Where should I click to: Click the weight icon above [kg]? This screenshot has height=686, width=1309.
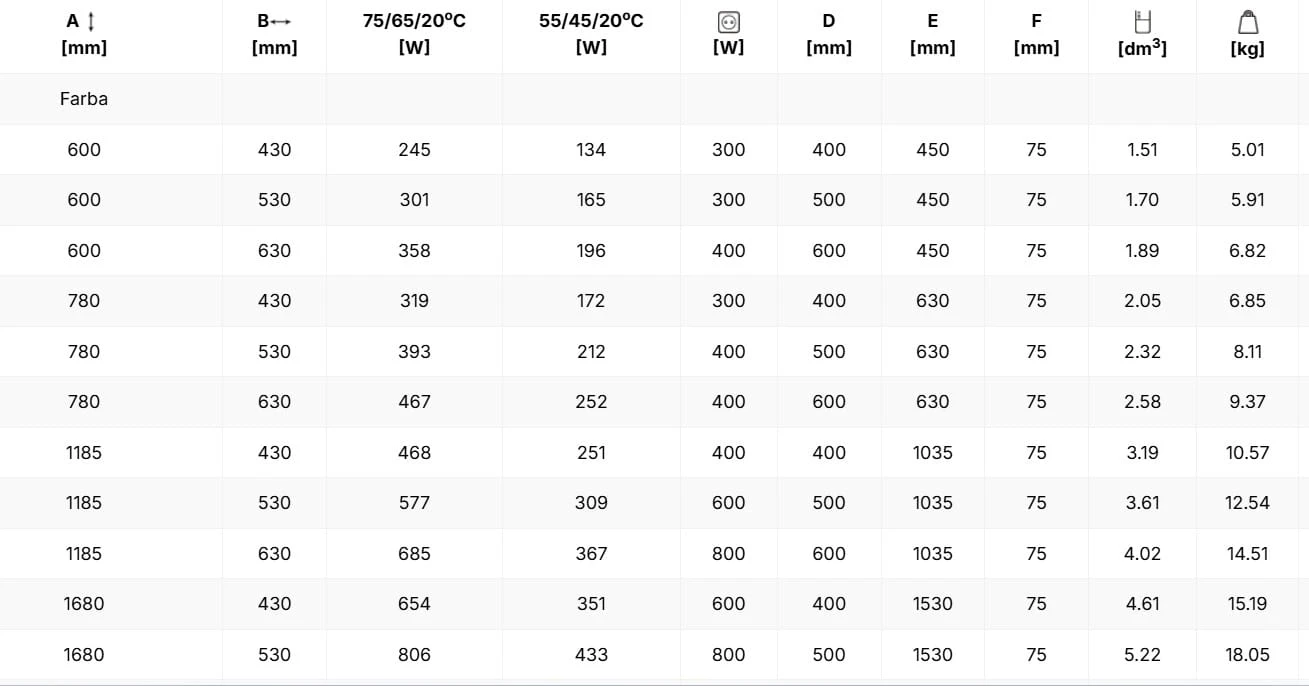tap(1247, 21)
